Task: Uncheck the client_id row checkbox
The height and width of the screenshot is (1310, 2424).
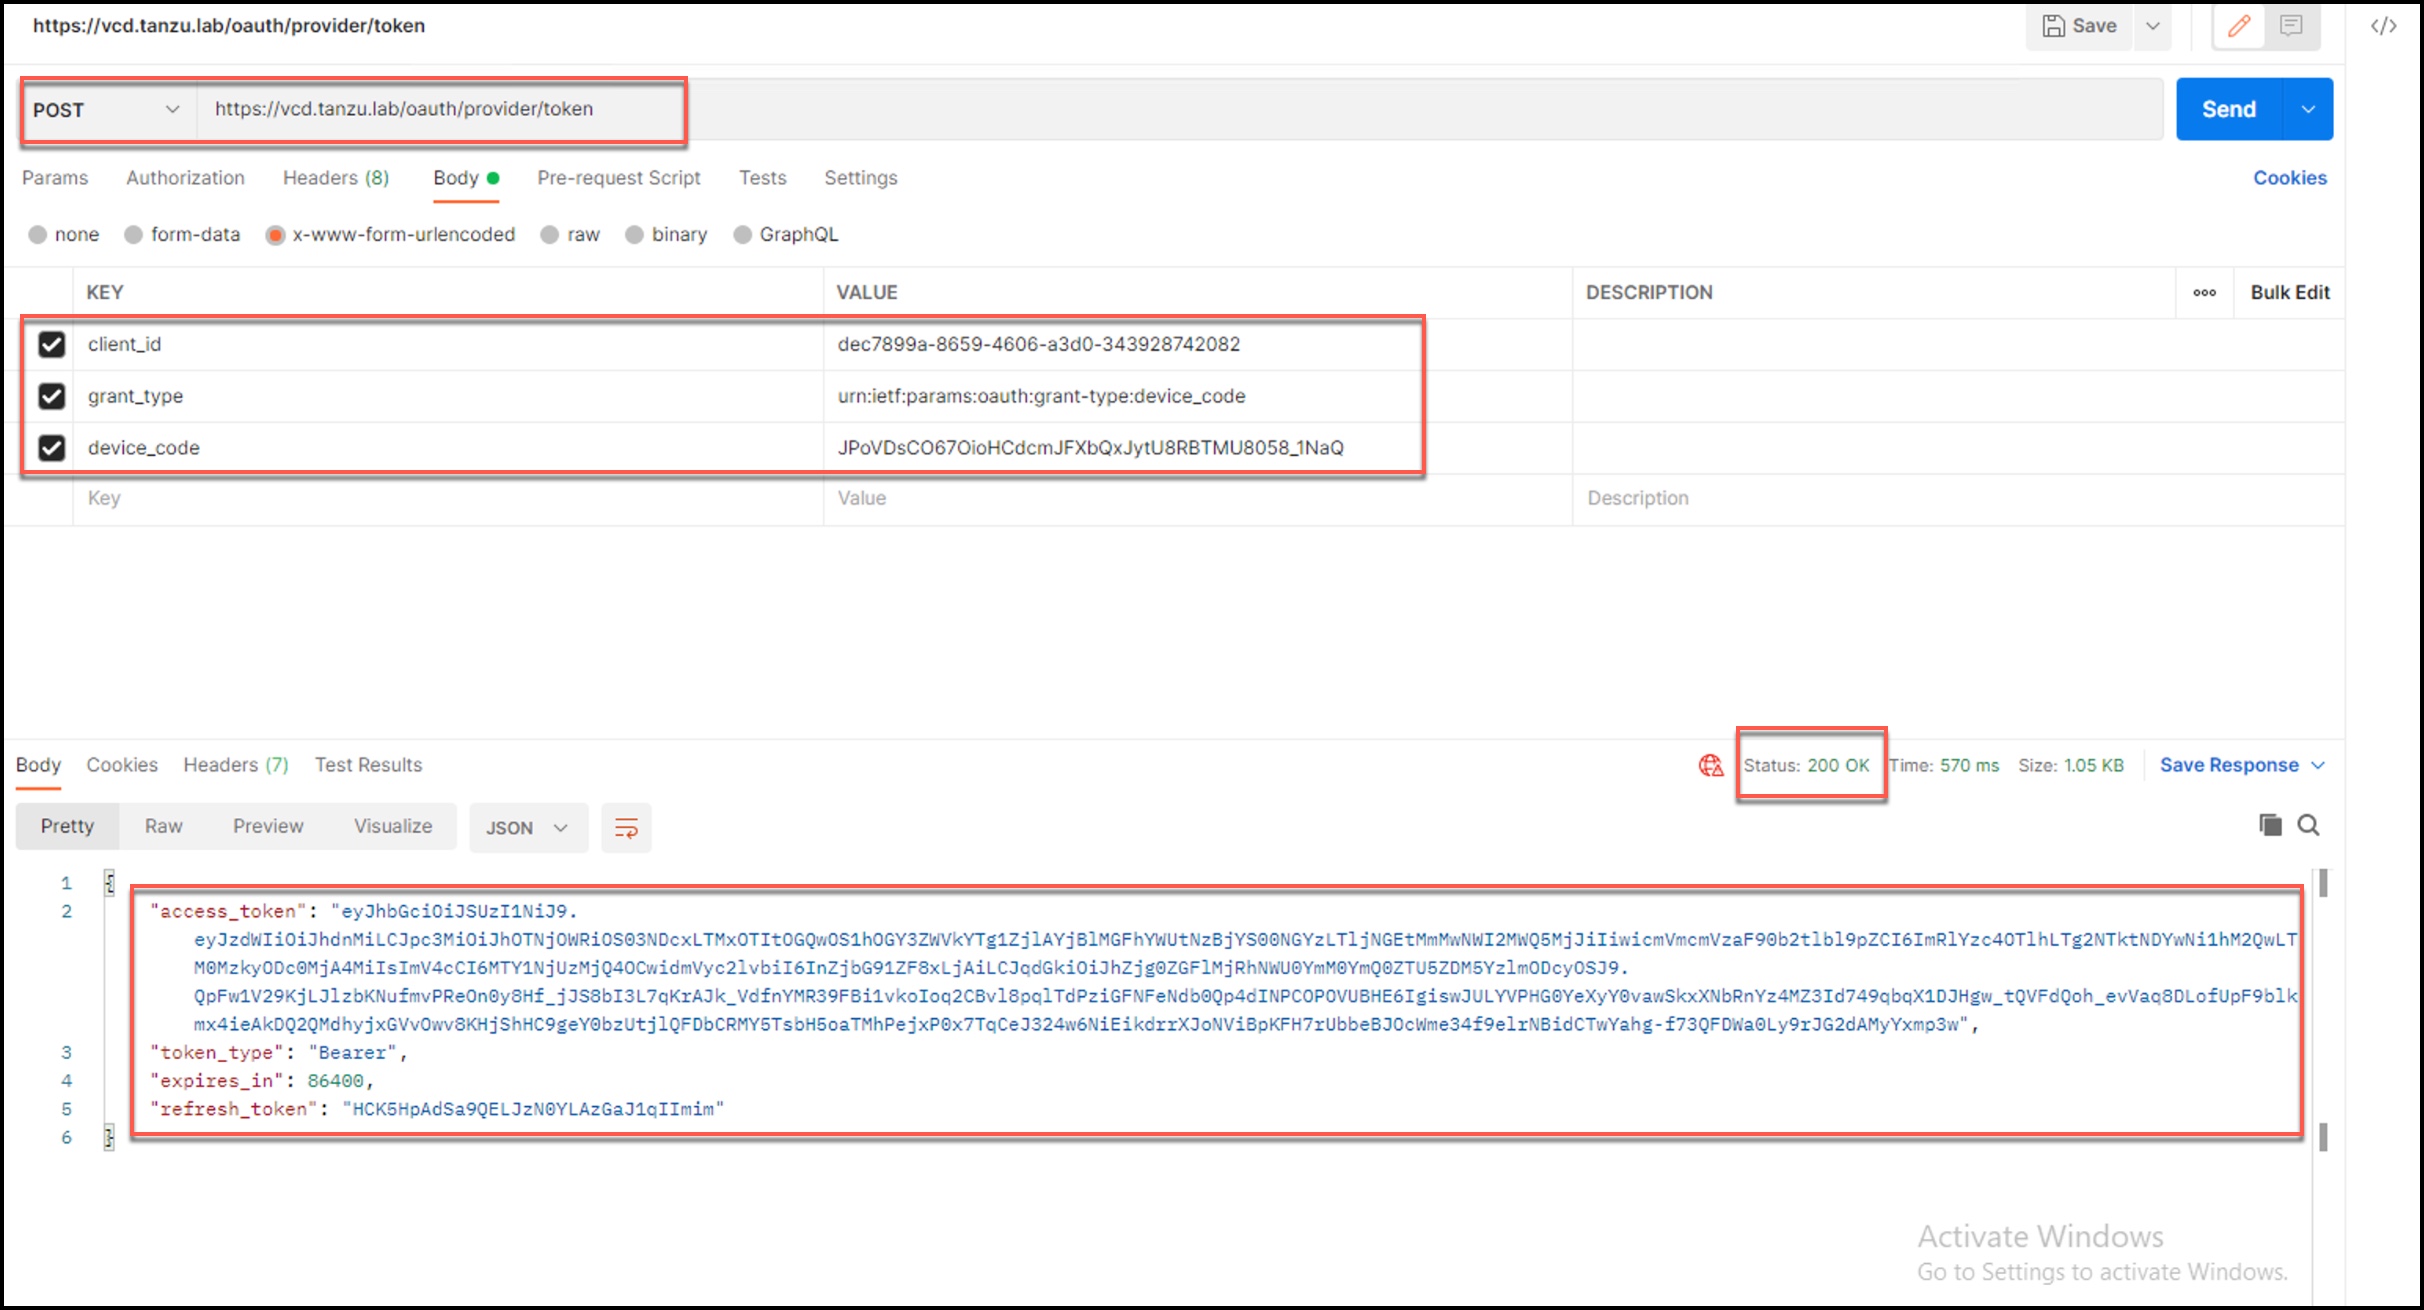Action: tap(52, 344)
